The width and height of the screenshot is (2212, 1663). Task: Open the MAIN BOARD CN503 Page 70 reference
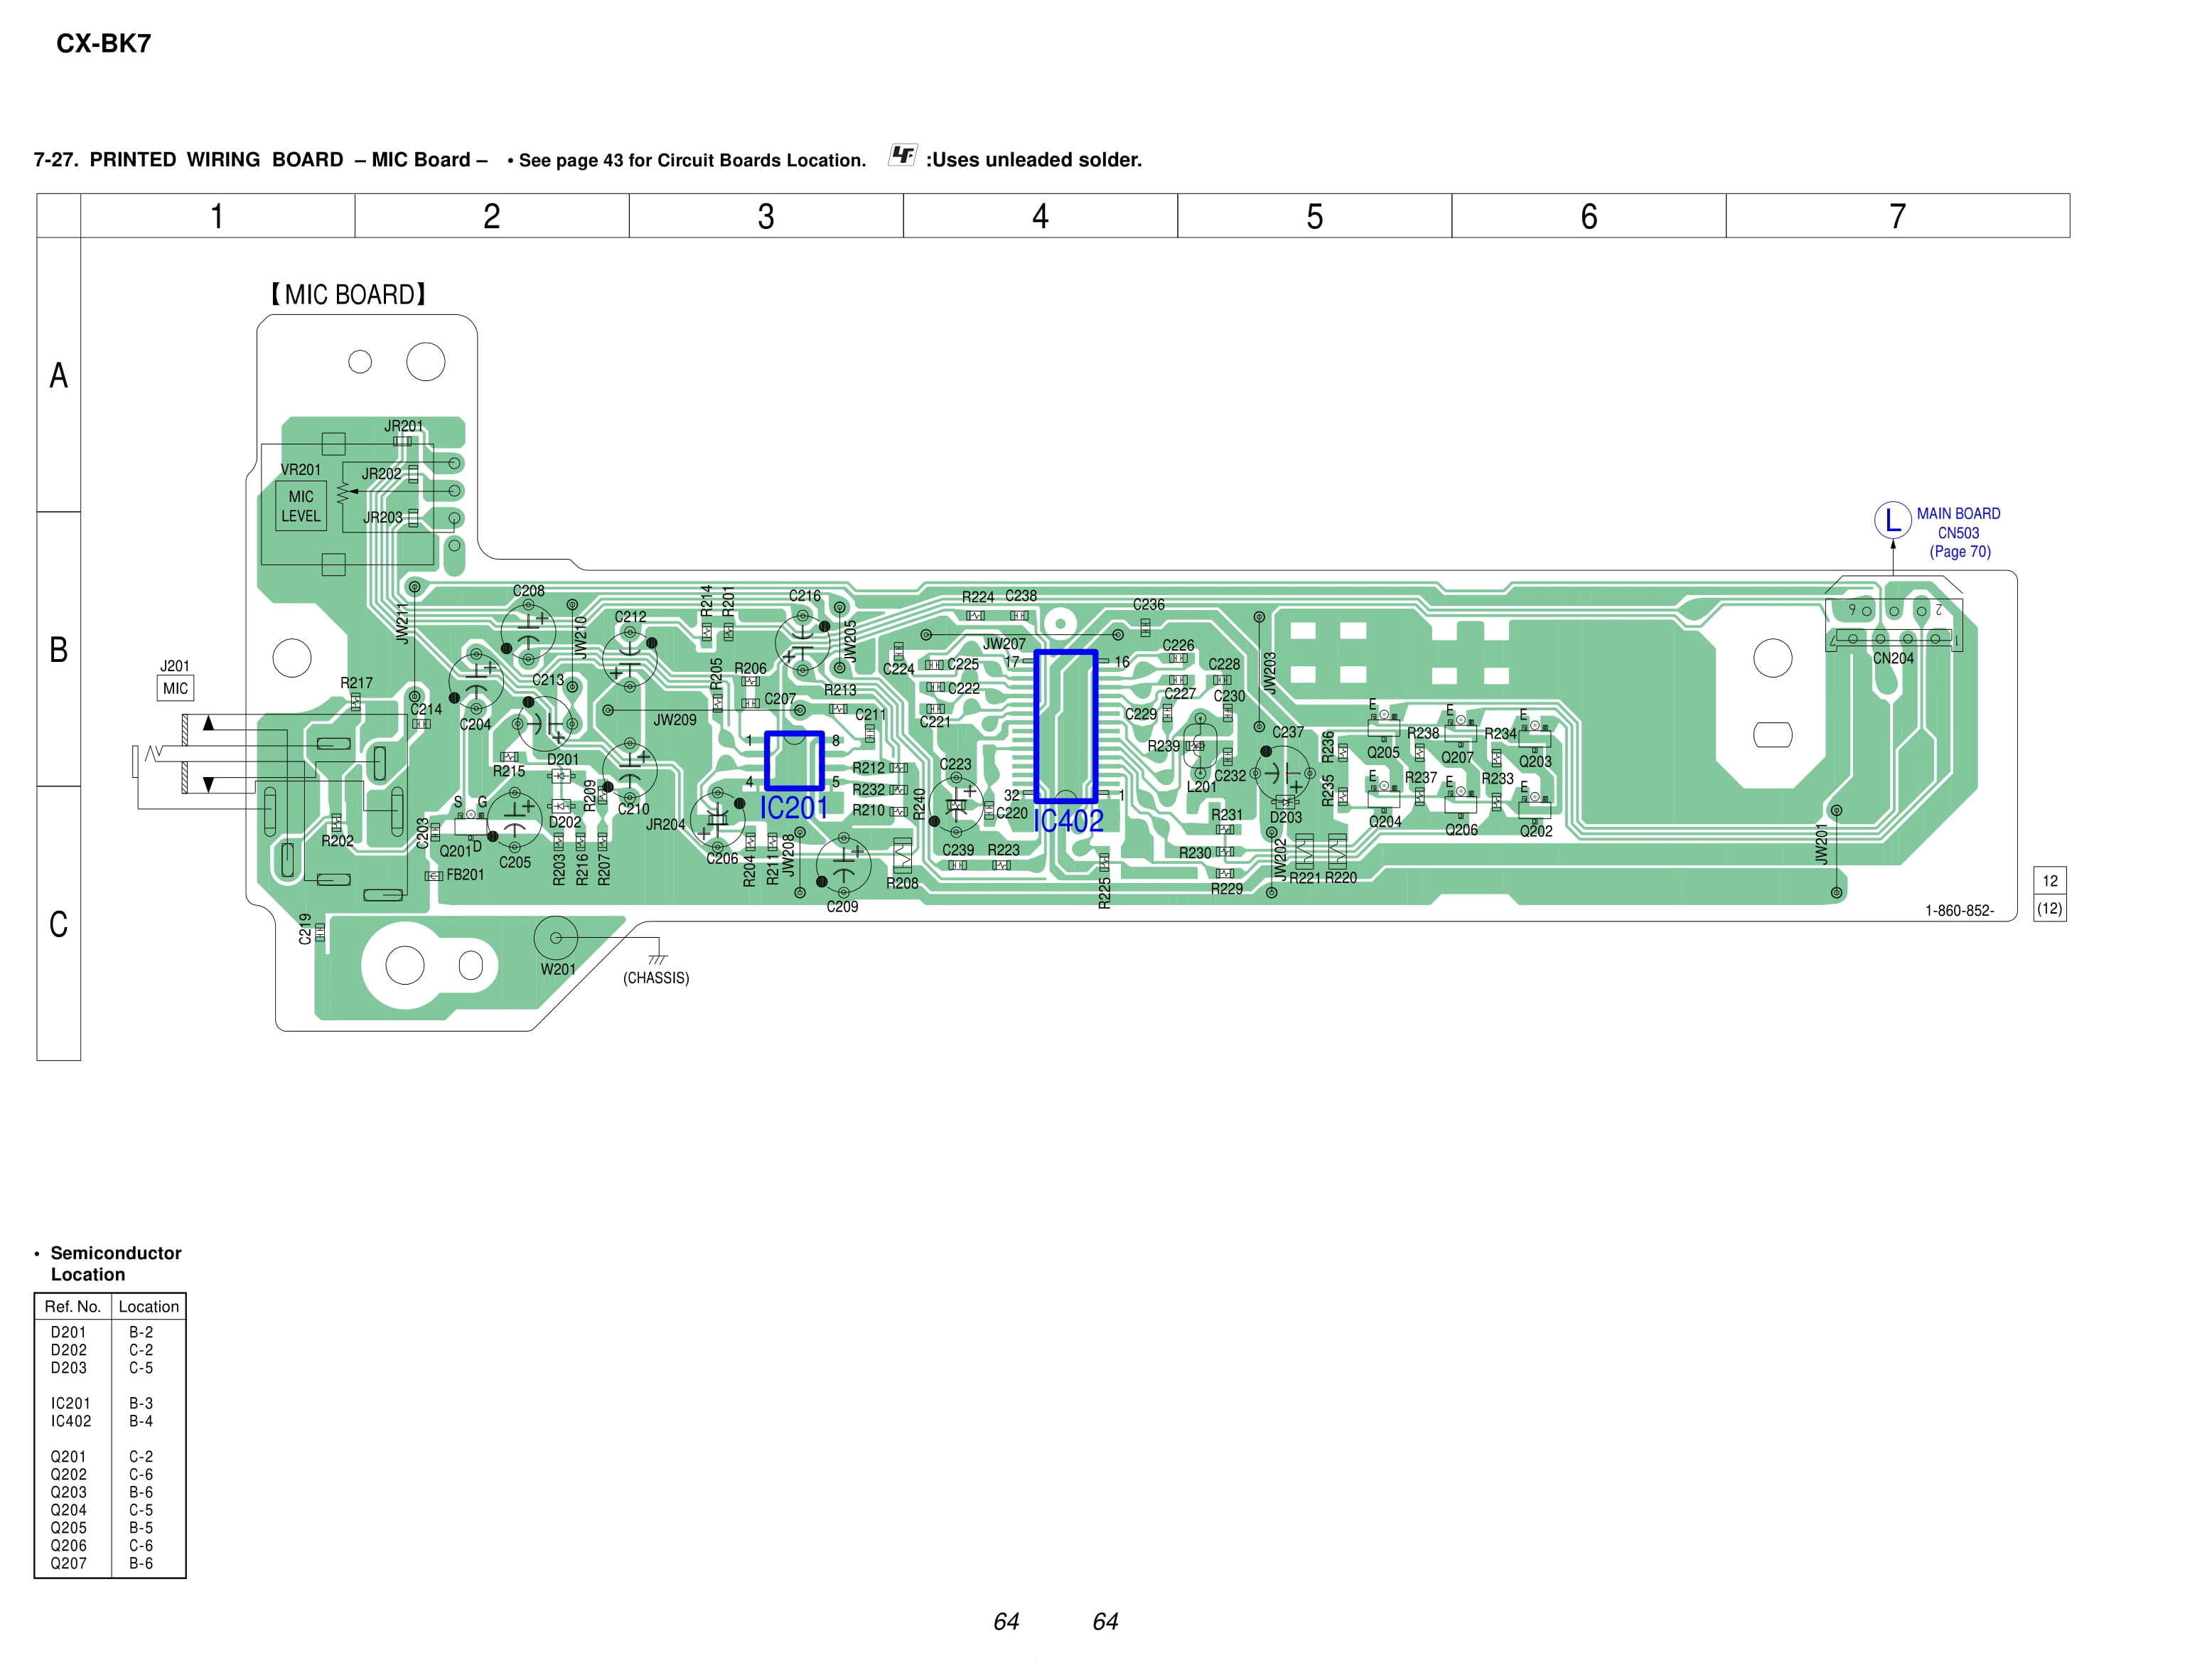tap(1958, 532)
